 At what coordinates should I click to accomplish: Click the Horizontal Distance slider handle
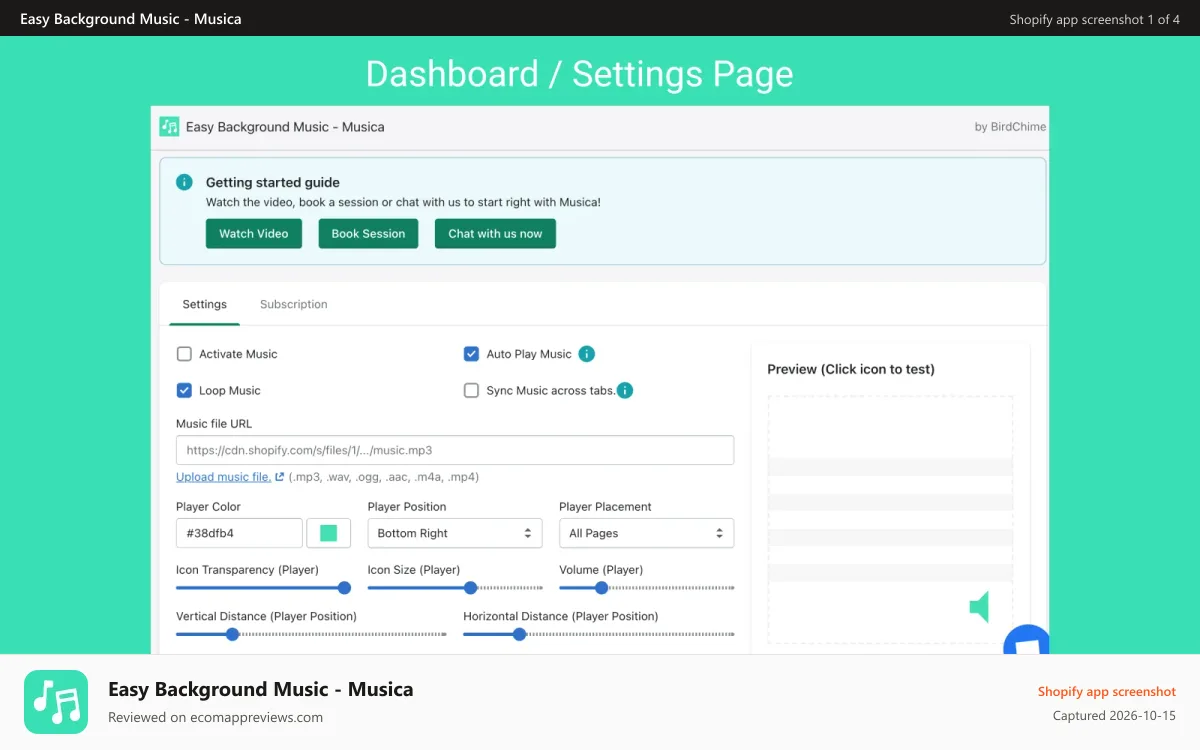(519, 634)
